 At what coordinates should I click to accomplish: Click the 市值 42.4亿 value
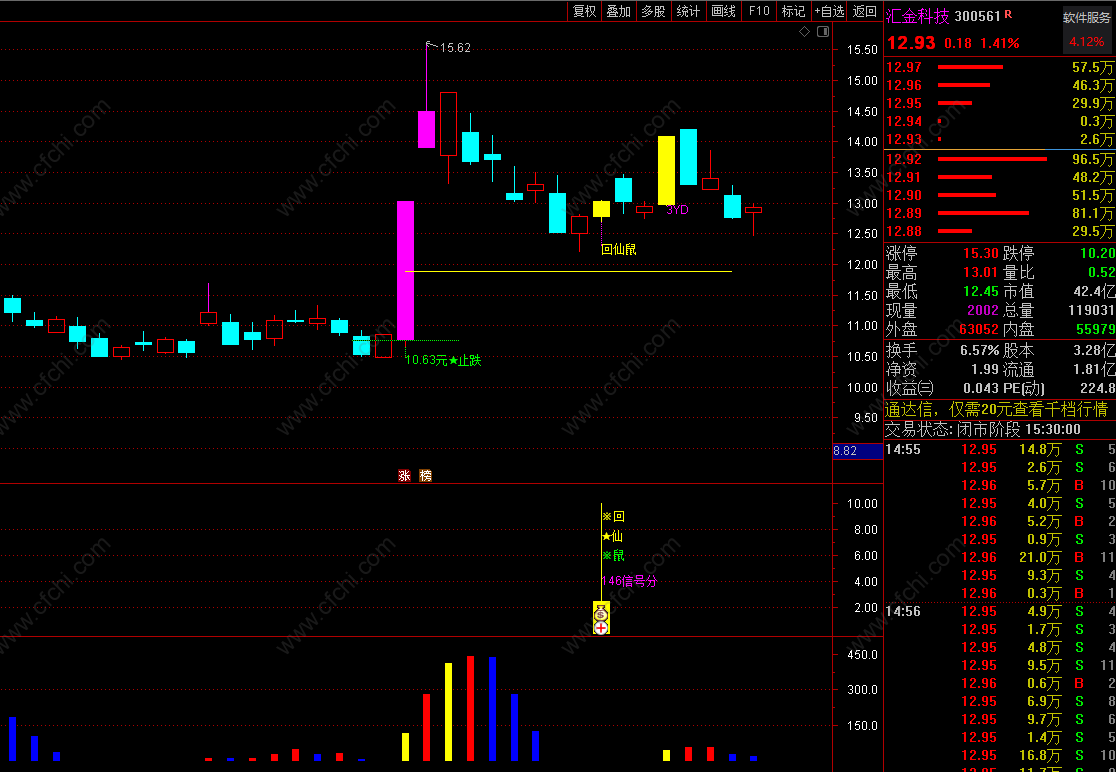(1094, 292)
